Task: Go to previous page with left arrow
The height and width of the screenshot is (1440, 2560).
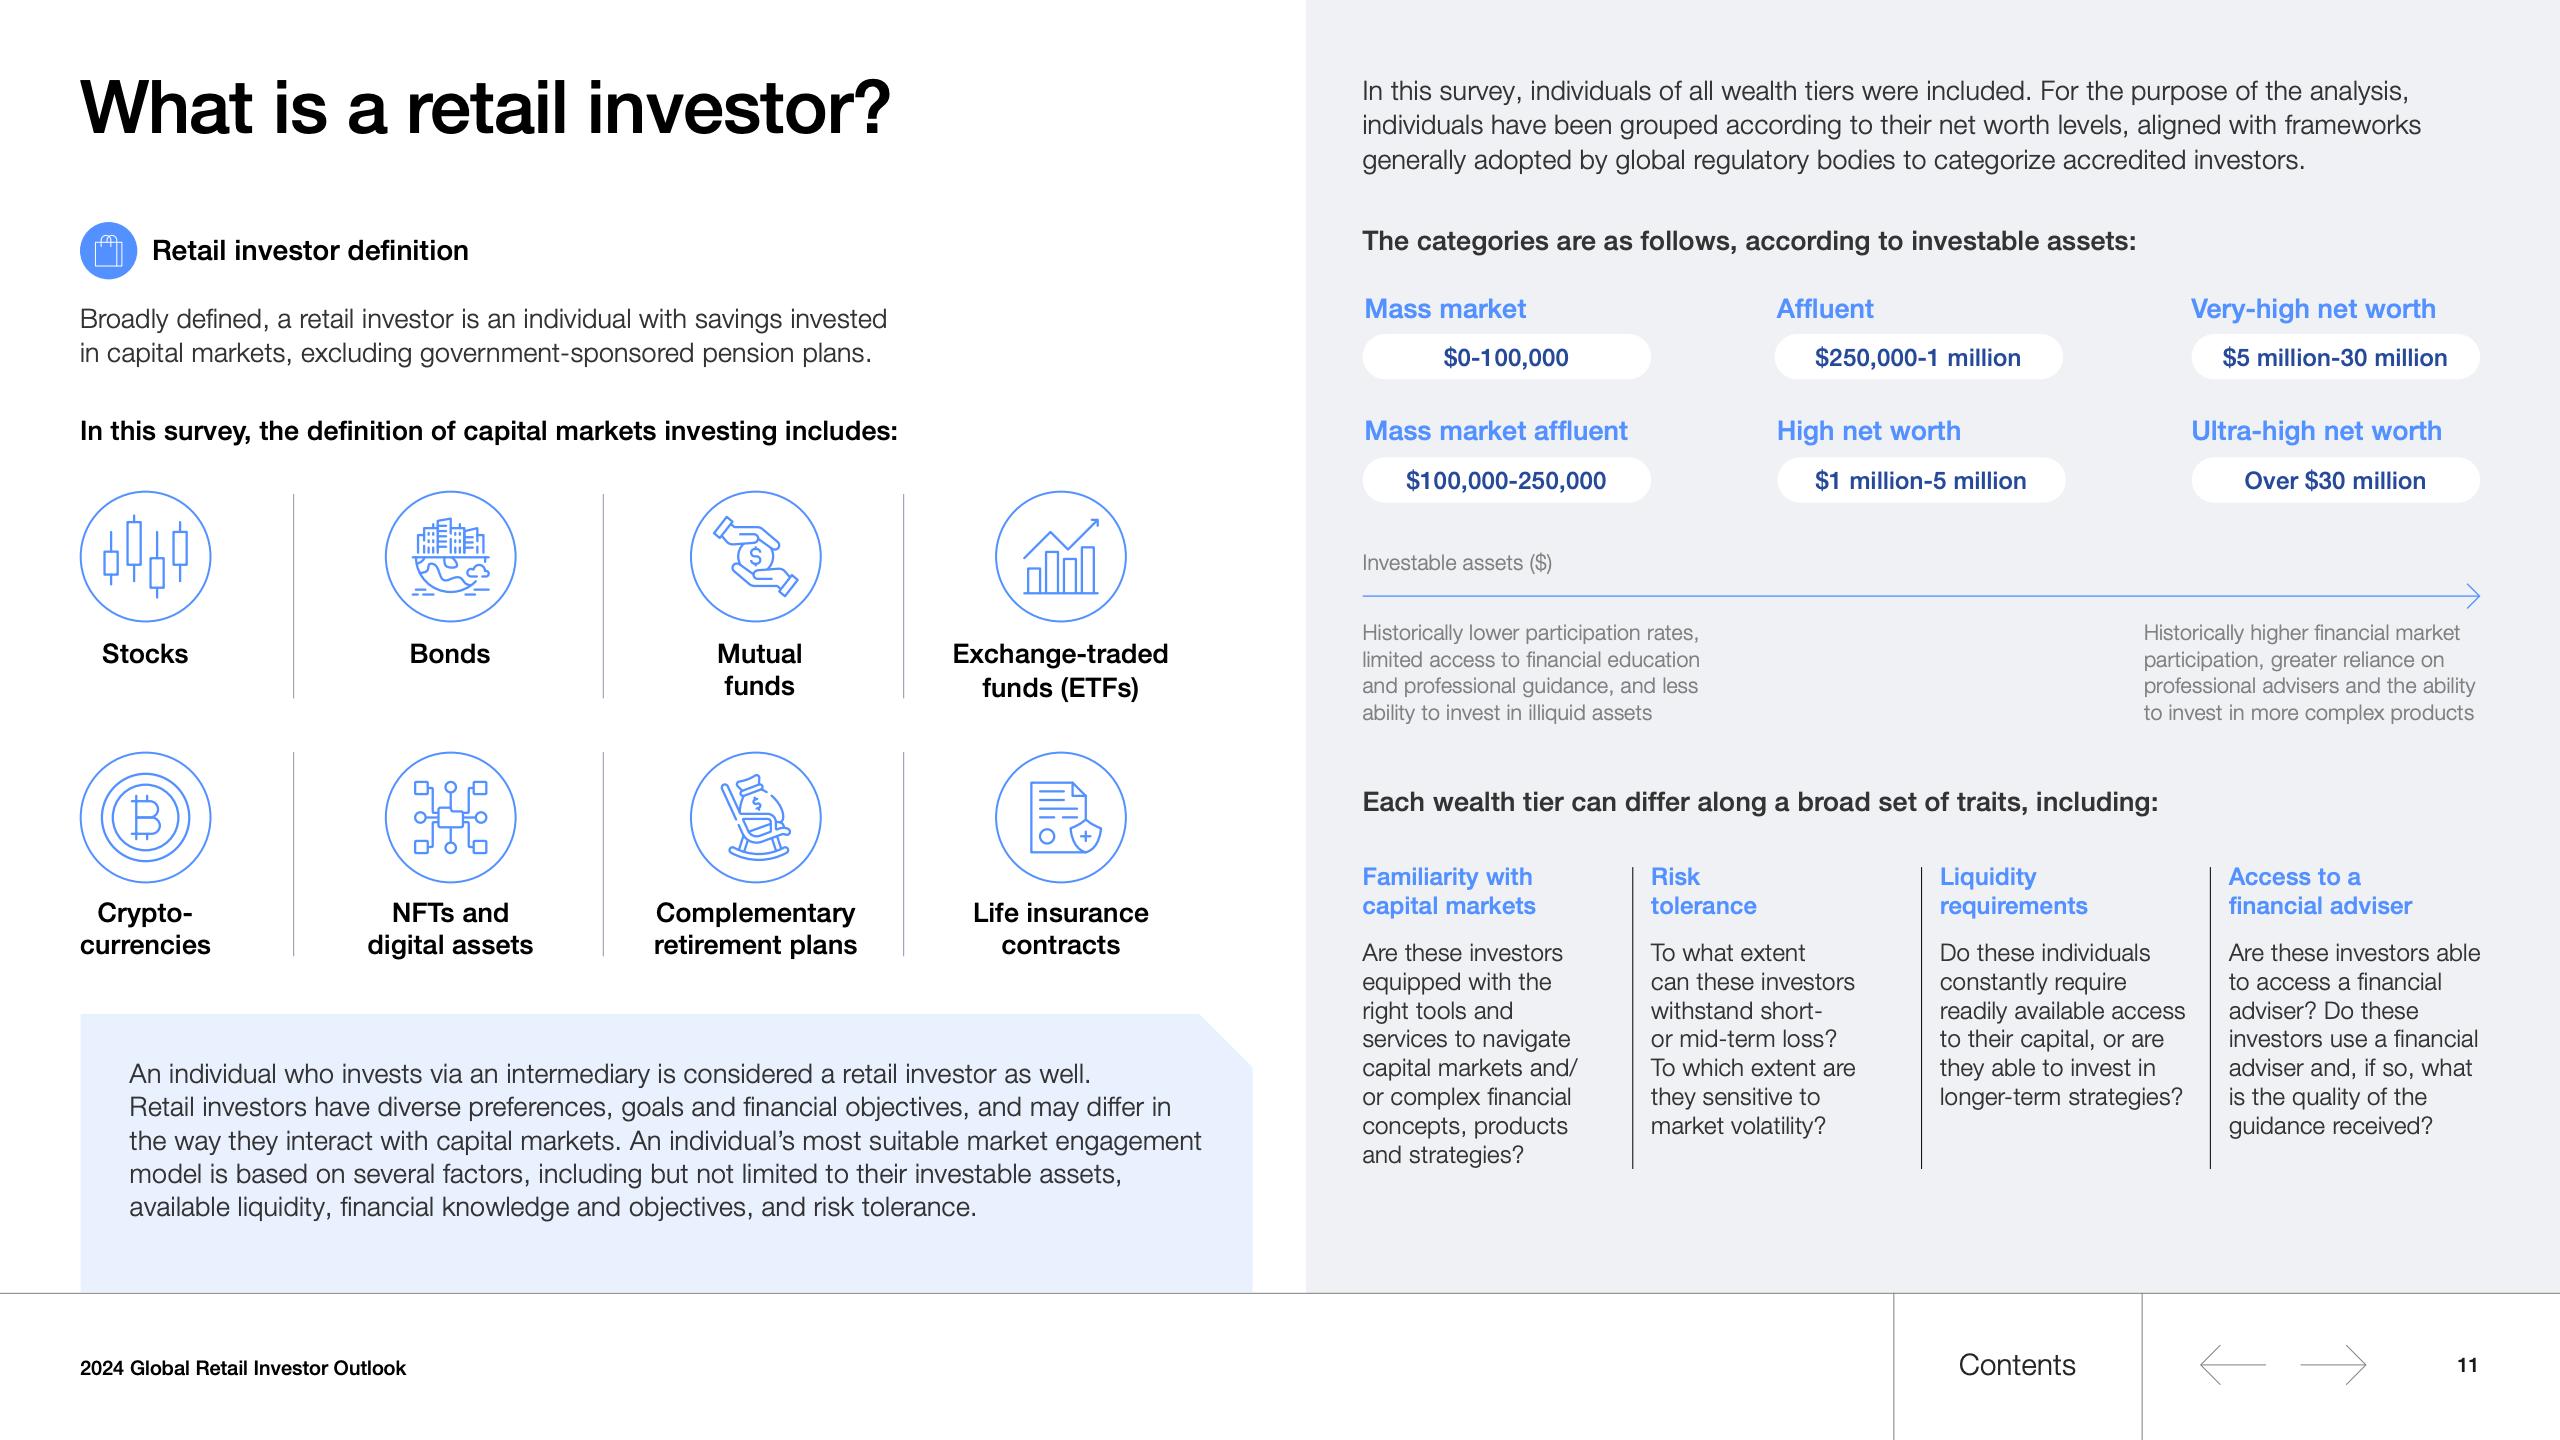Action: pos(2232,1365)
